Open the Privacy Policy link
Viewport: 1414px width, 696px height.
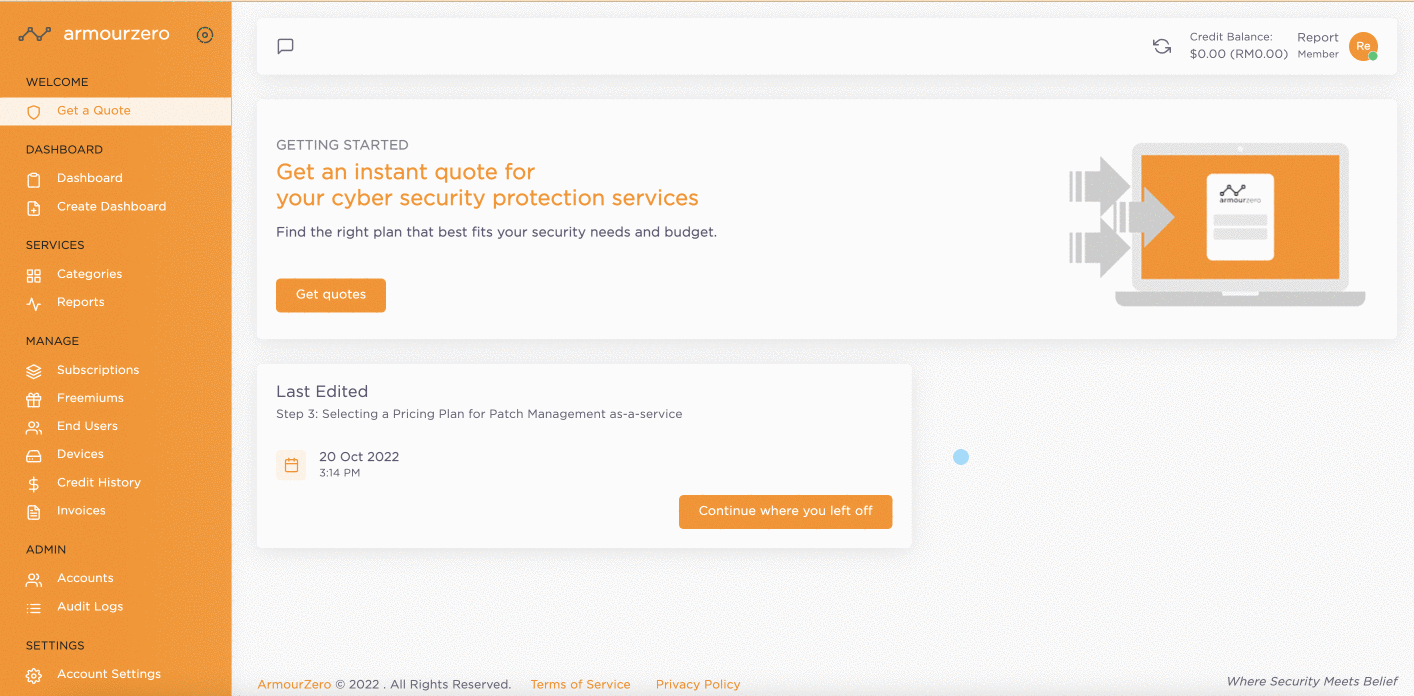tap(698, 685)
